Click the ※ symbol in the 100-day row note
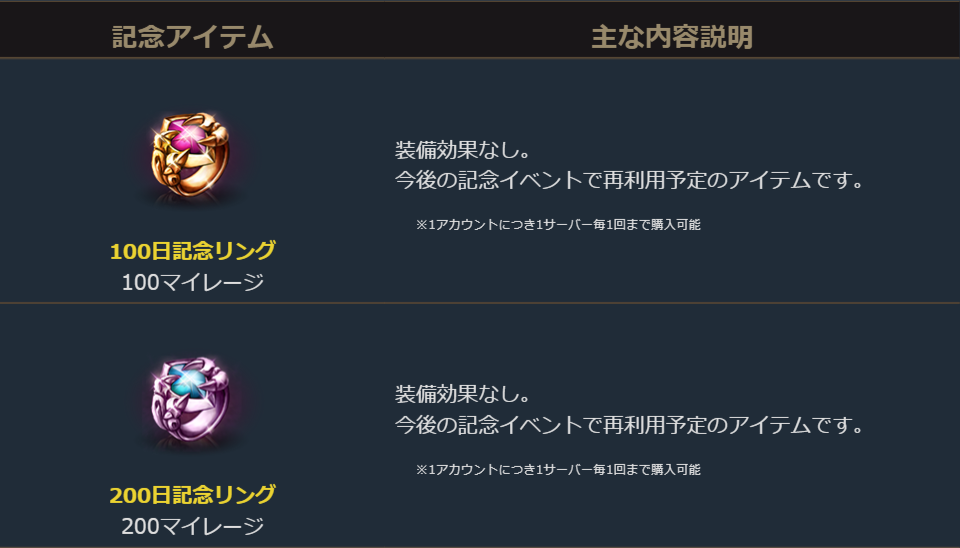The height and width of the screenshot is (548, 960). pyautogui.click(x=421, y=225)
